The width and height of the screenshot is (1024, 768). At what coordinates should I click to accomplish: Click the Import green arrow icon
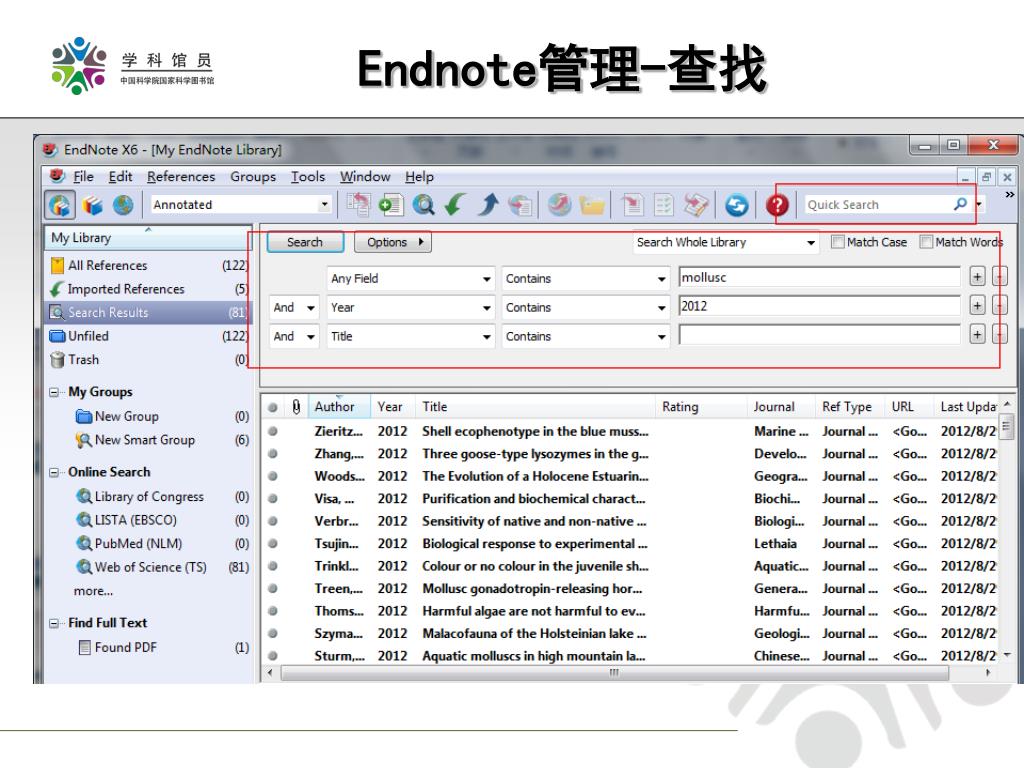click(x=455, y=205)
